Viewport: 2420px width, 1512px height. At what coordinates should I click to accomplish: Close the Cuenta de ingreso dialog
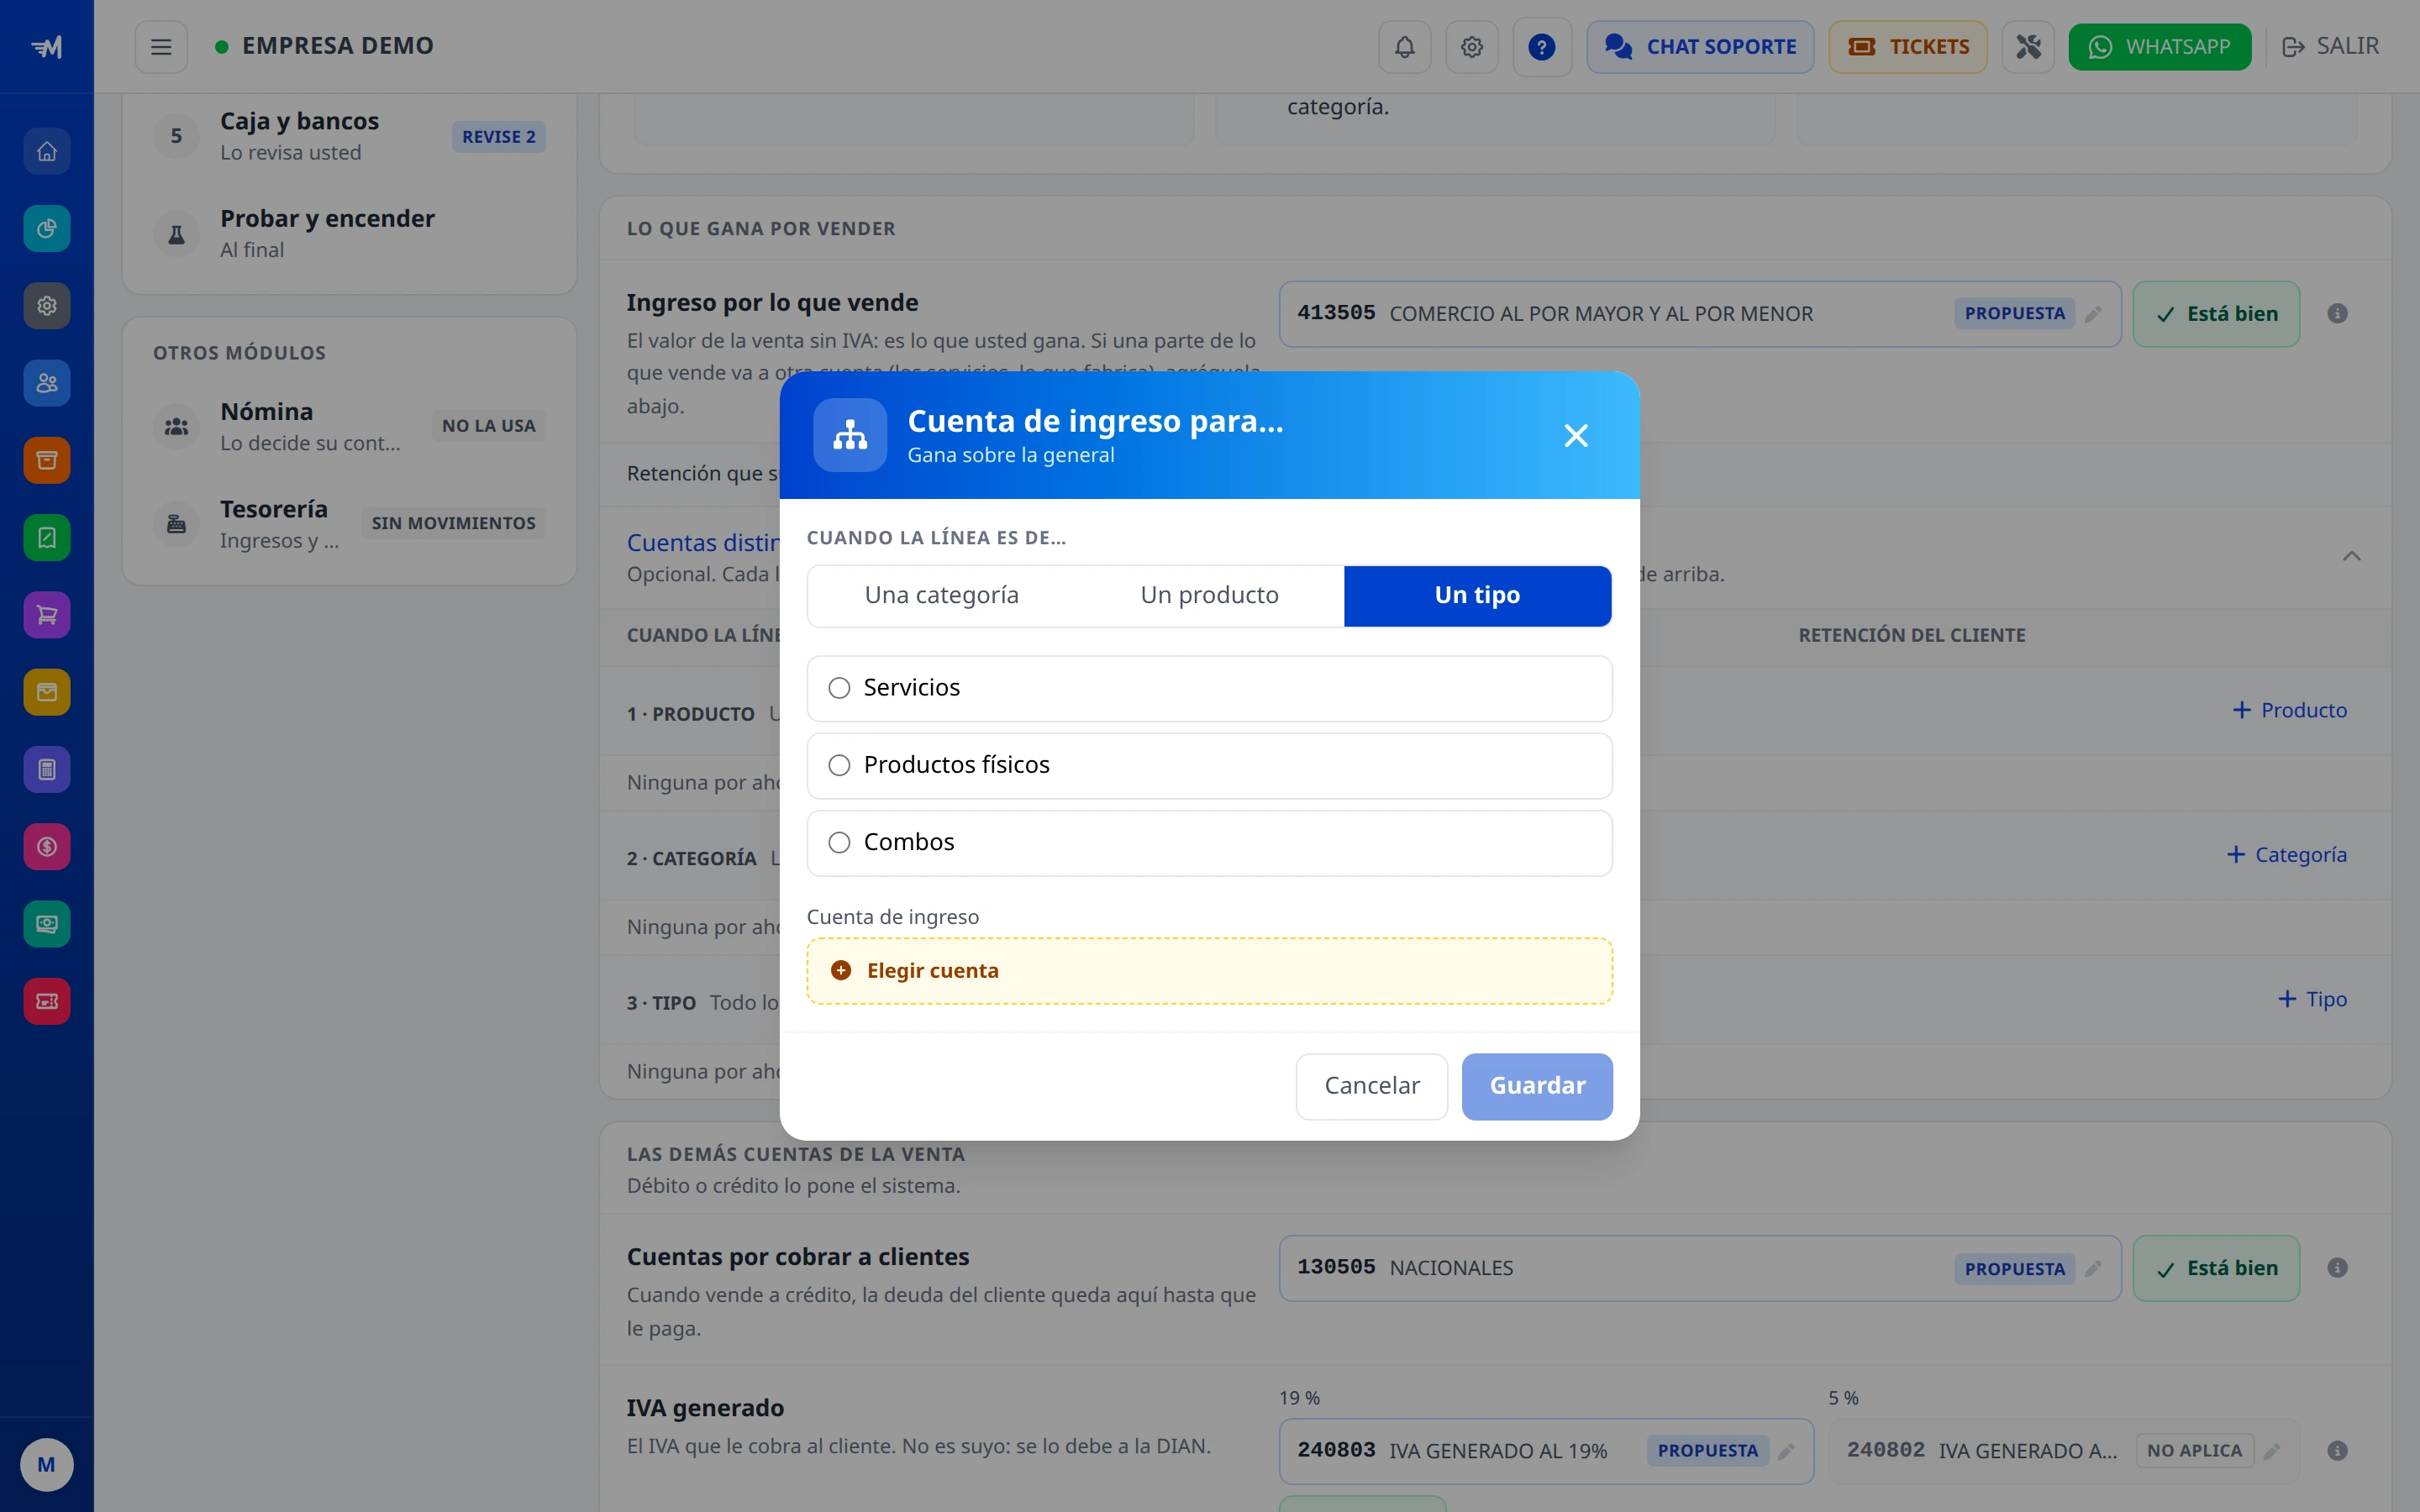coord(1576,435)
